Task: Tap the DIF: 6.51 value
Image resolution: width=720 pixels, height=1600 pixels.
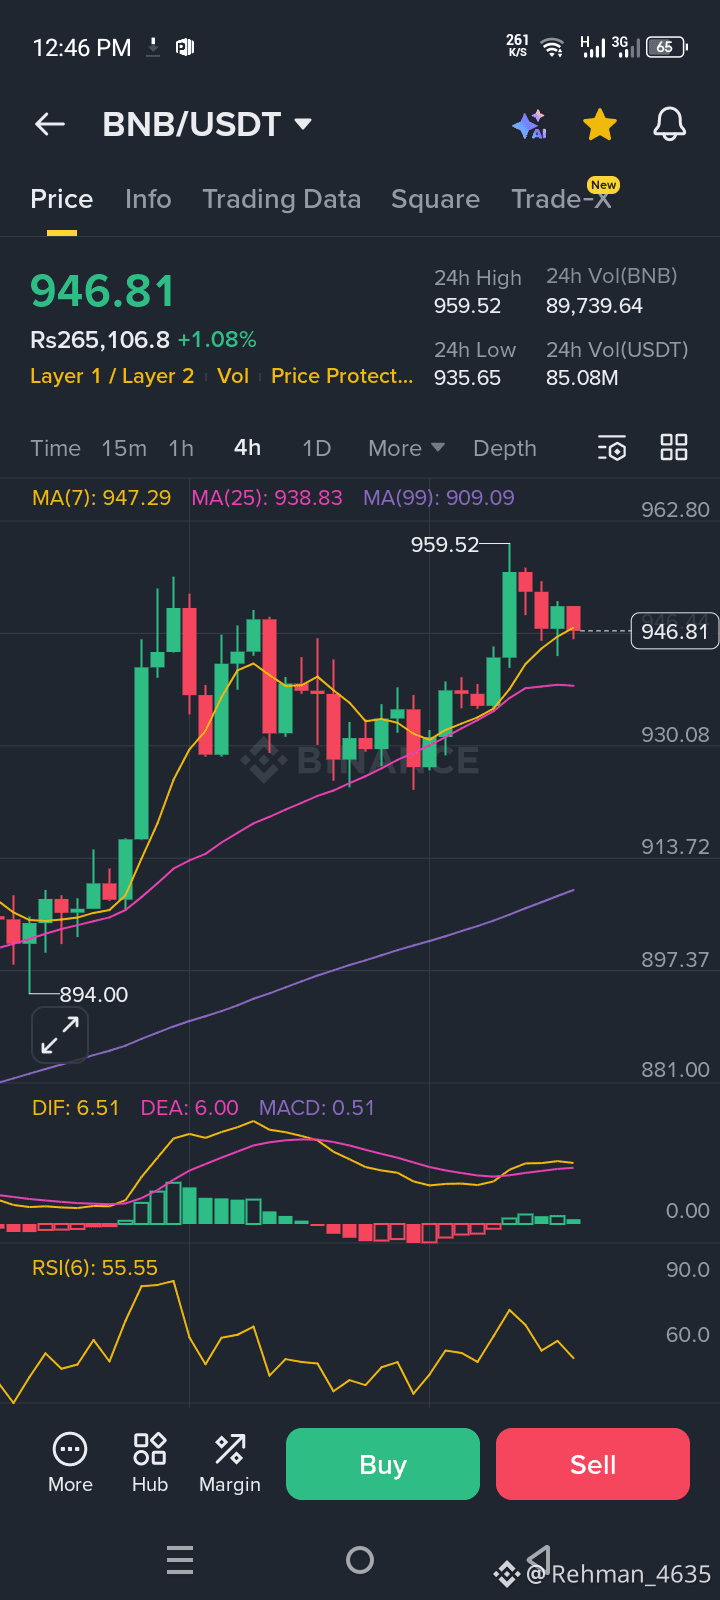Action: click(76, 1108)
